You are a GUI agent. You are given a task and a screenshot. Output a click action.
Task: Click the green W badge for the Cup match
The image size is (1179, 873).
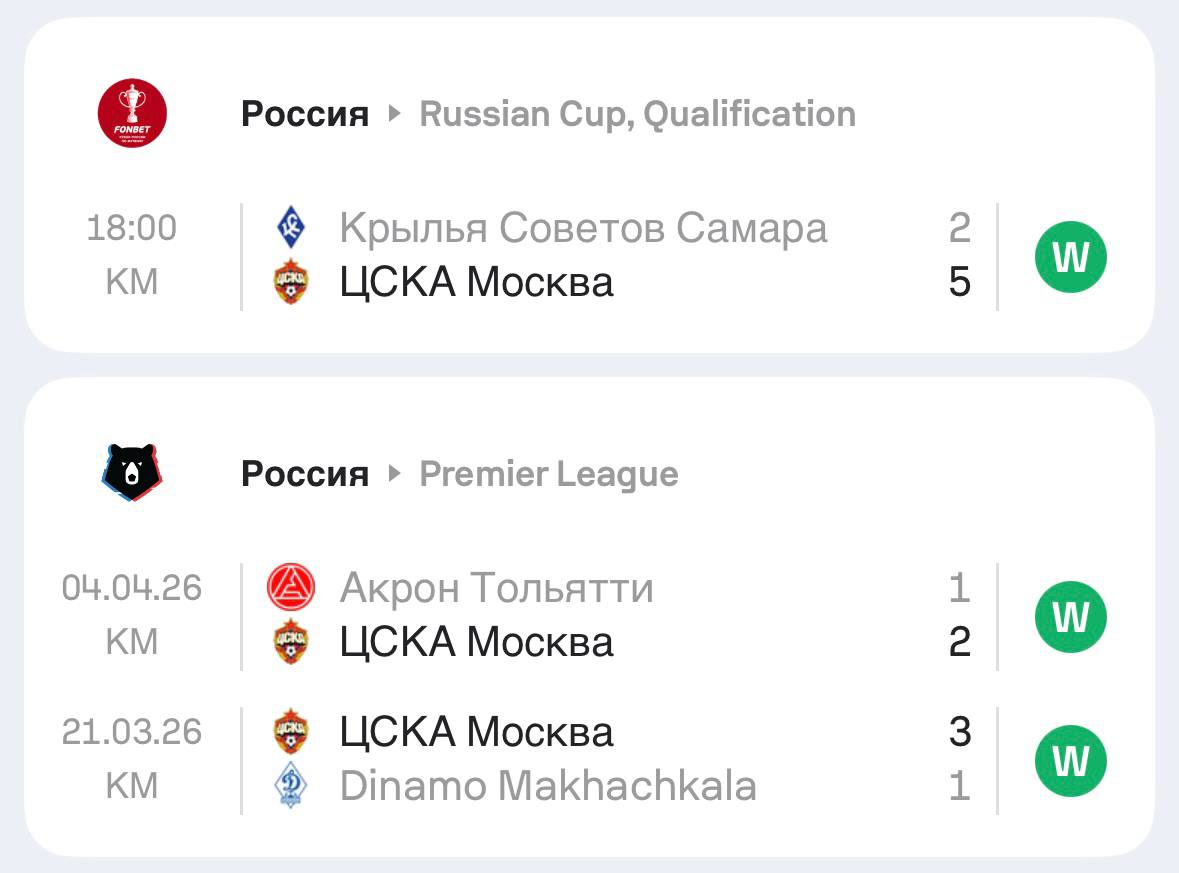tap(1070, 257)
